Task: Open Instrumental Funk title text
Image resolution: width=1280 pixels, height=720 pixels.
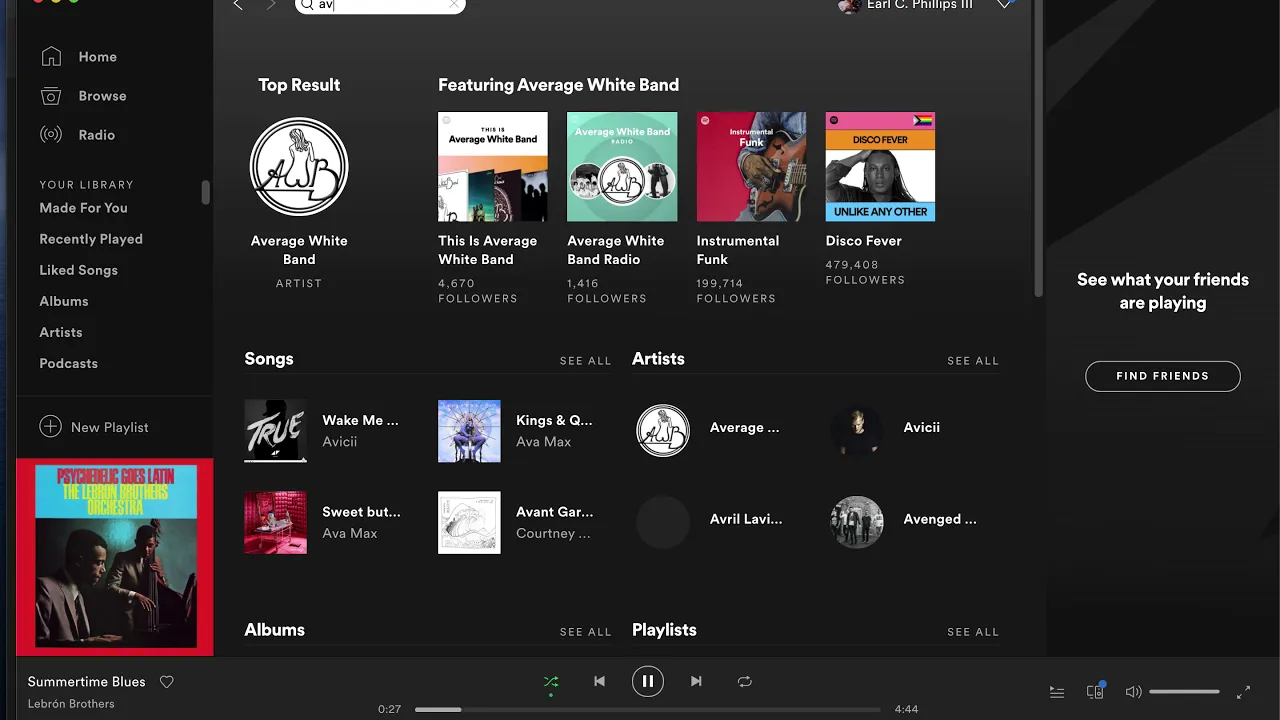Action: 738,250
